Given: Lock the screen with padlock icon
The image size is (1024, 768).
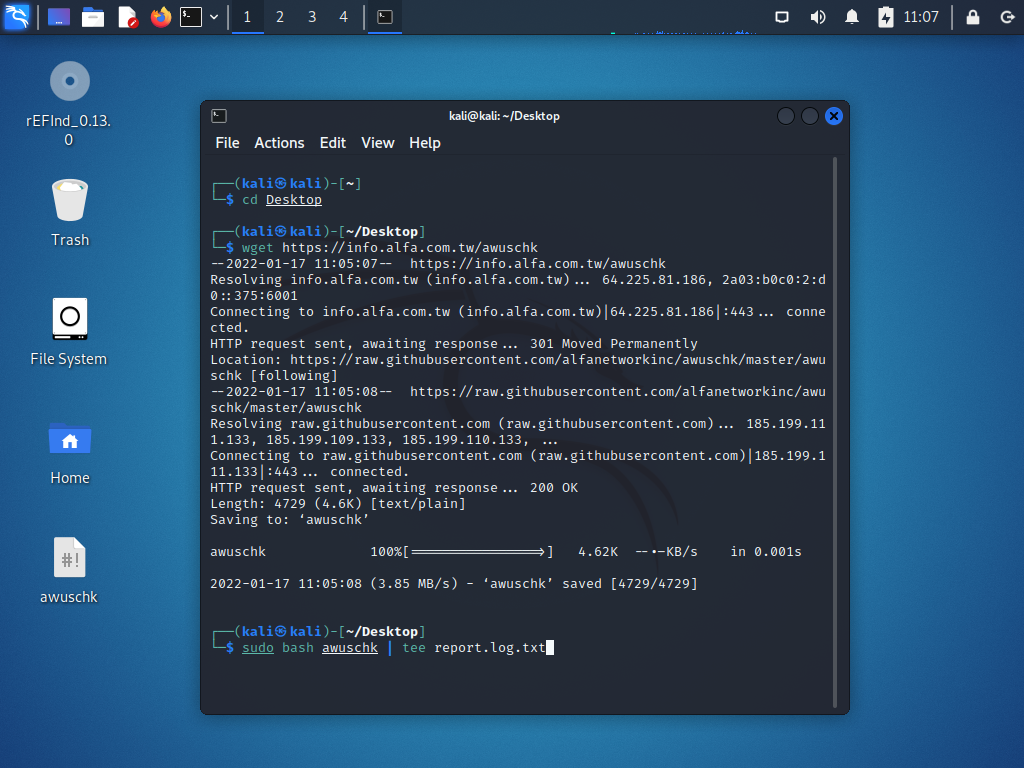Looking at the screenshot, I should tap(972, 17).
